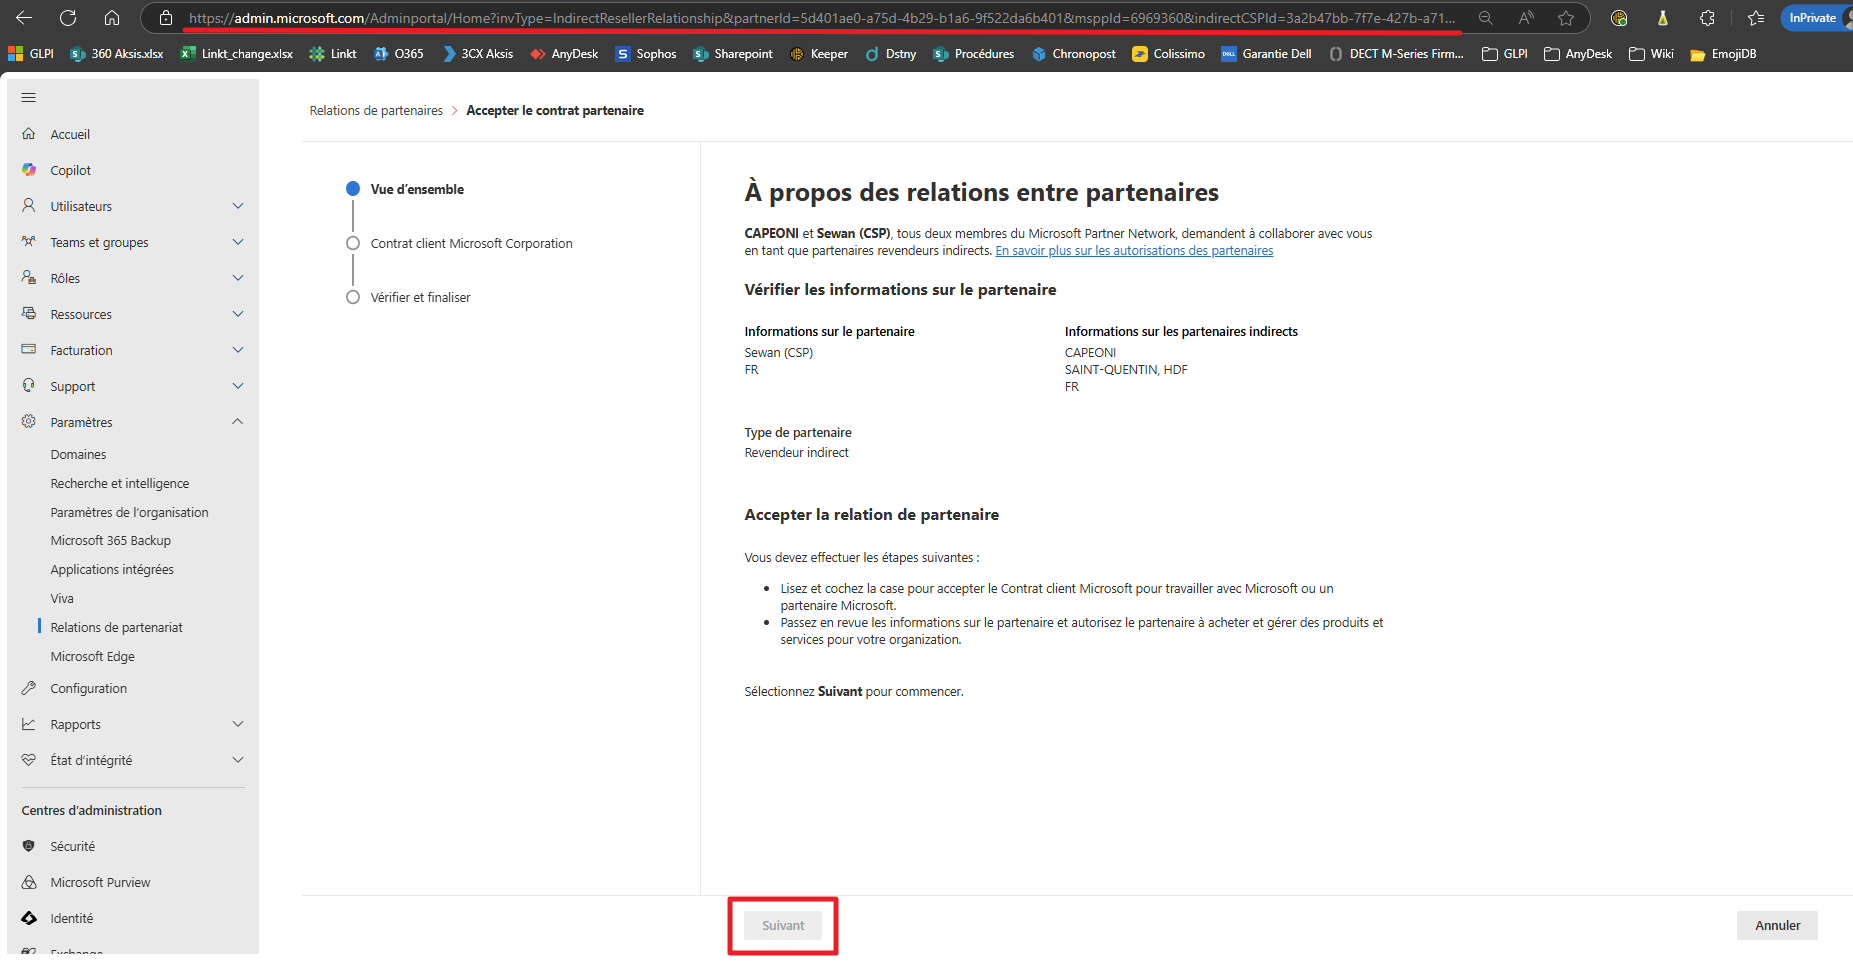Select Relations de partenariat in the sidebar

pos(117,627)
